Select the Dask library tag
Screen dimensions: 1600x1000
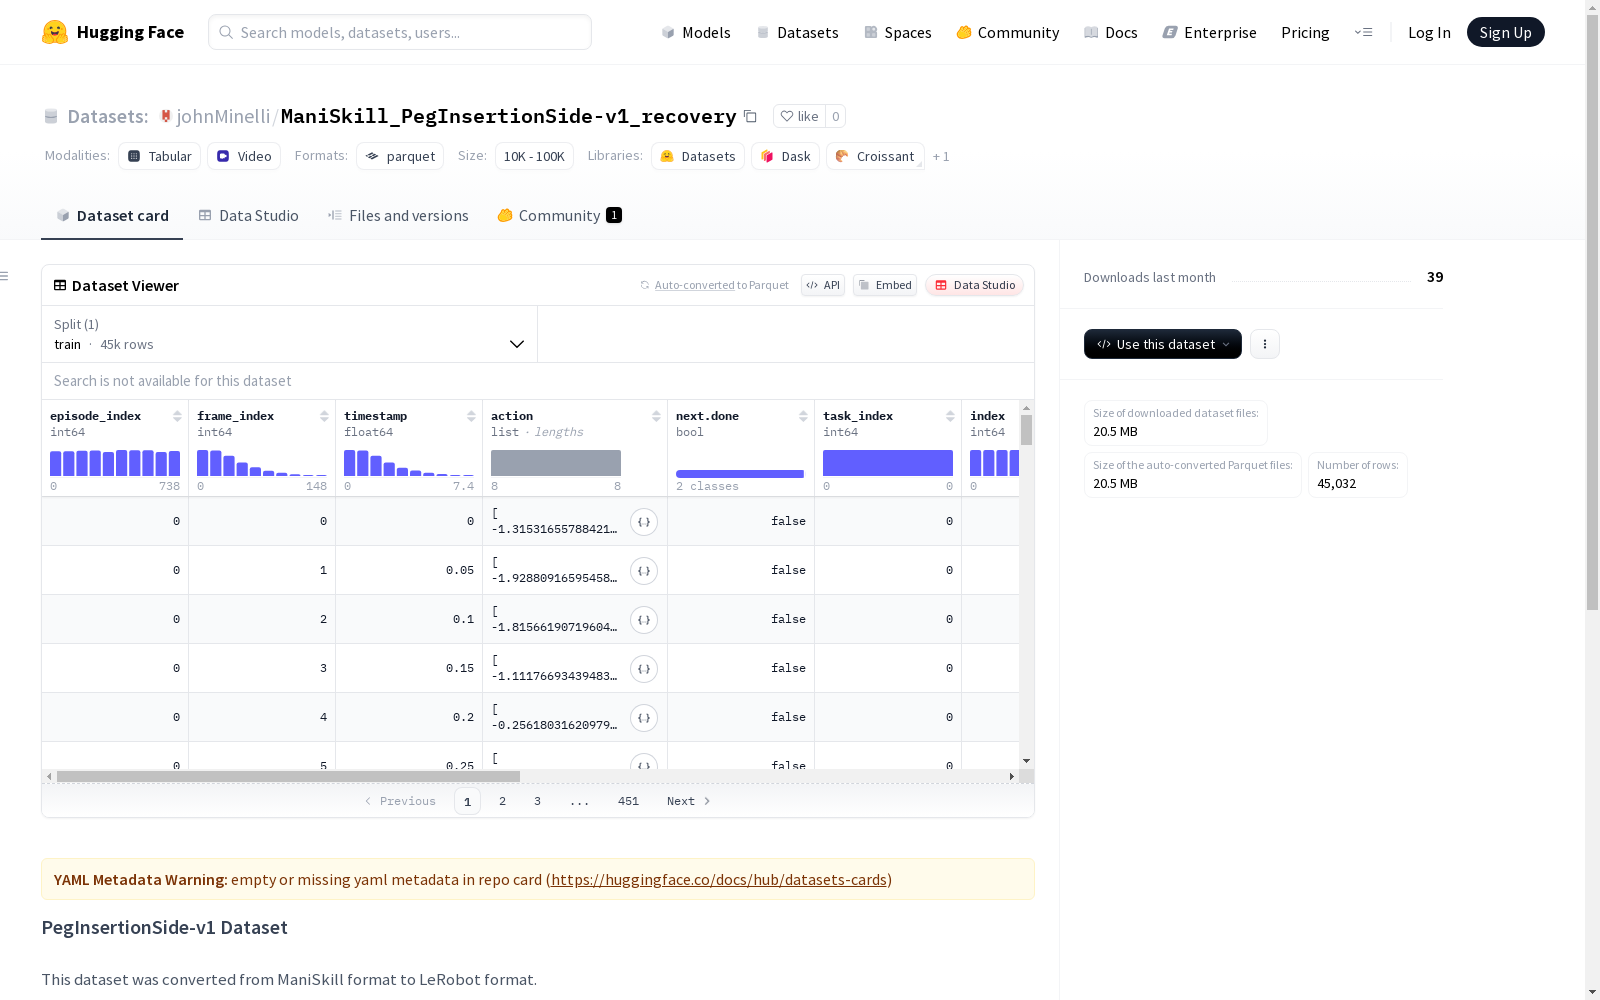tap(786, 156)
